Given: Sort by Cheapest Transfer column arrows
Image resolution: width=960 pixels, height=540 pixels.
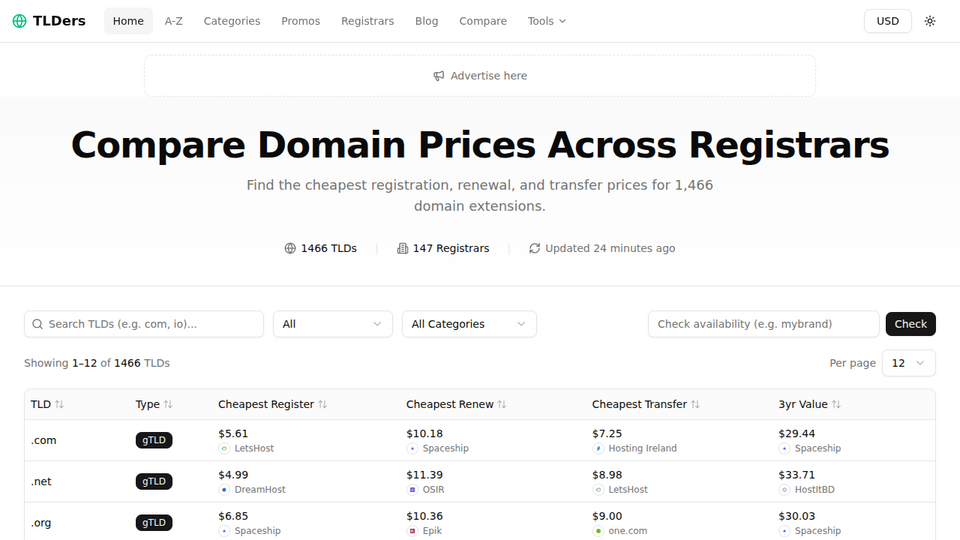Looking at the screenshot, I should click(x=696, y=404).
